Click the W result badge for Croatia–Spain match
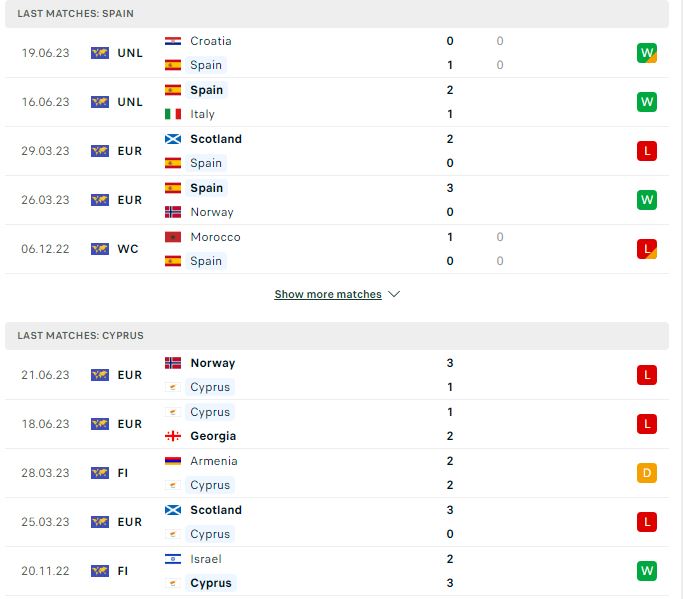 tap(646, 53)
